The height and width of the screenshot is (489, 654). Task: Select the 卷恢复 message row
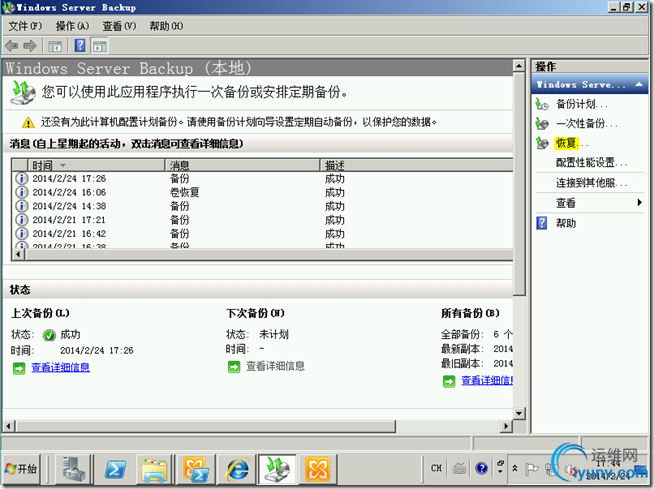(x=263, y=192)
